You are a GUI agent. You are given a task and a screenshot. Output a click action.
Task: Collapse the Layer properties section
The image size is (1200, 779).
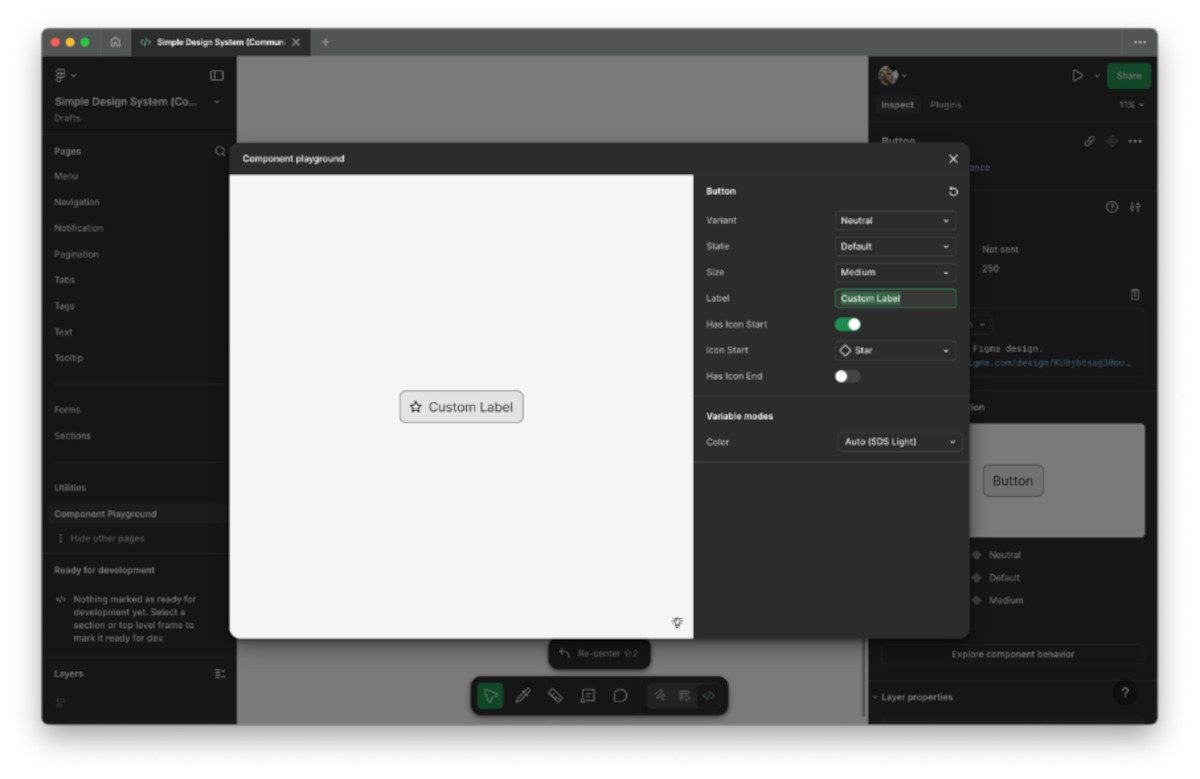(912, 697)
